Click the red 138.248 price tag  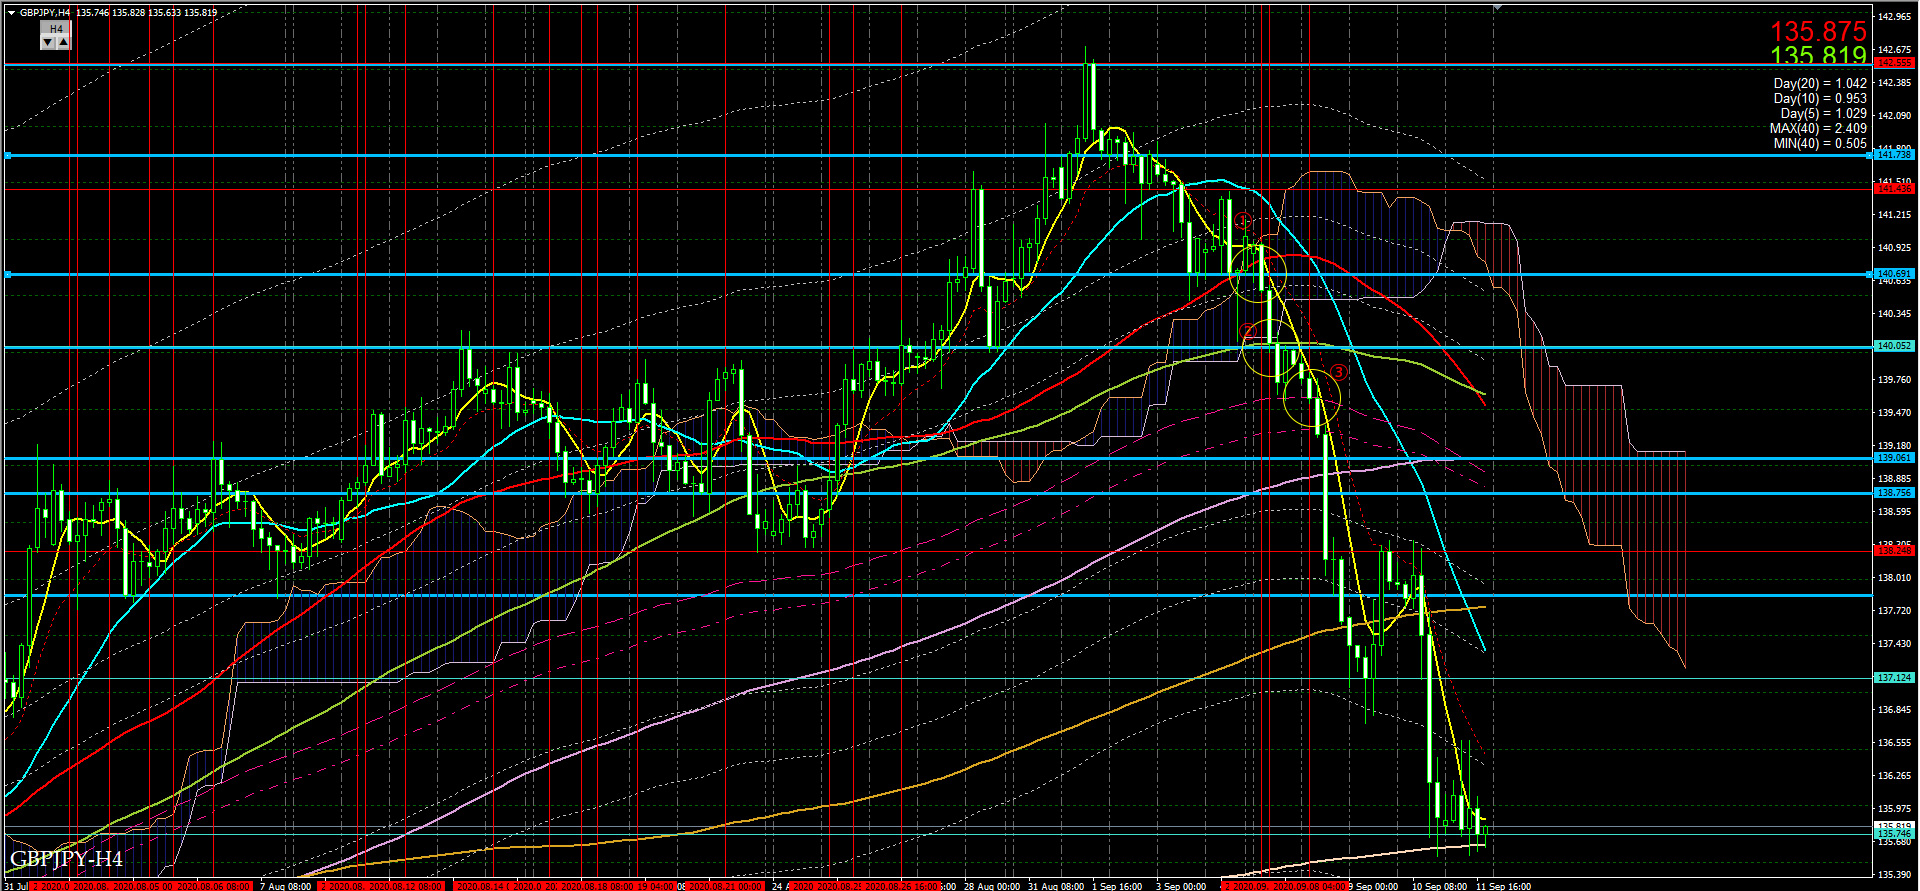coord(1893,551)
